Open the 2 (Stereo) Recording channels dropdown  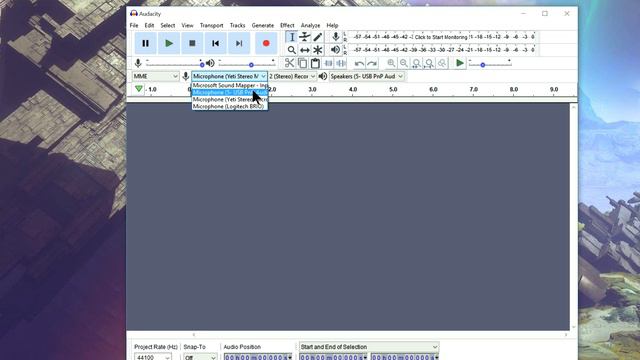[292, 76]
